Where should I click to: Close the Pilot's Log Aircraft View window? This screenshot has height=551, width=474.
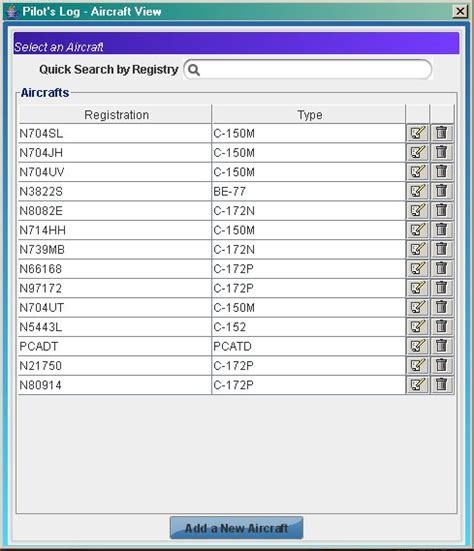tap(460, 12)
